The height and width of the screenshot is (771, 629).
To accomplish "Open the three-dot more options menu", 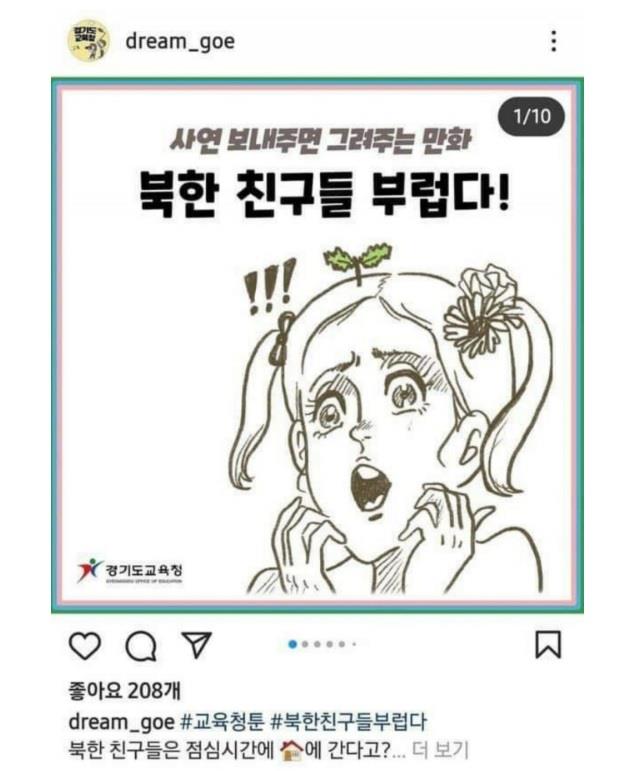I will coord(554,41).
